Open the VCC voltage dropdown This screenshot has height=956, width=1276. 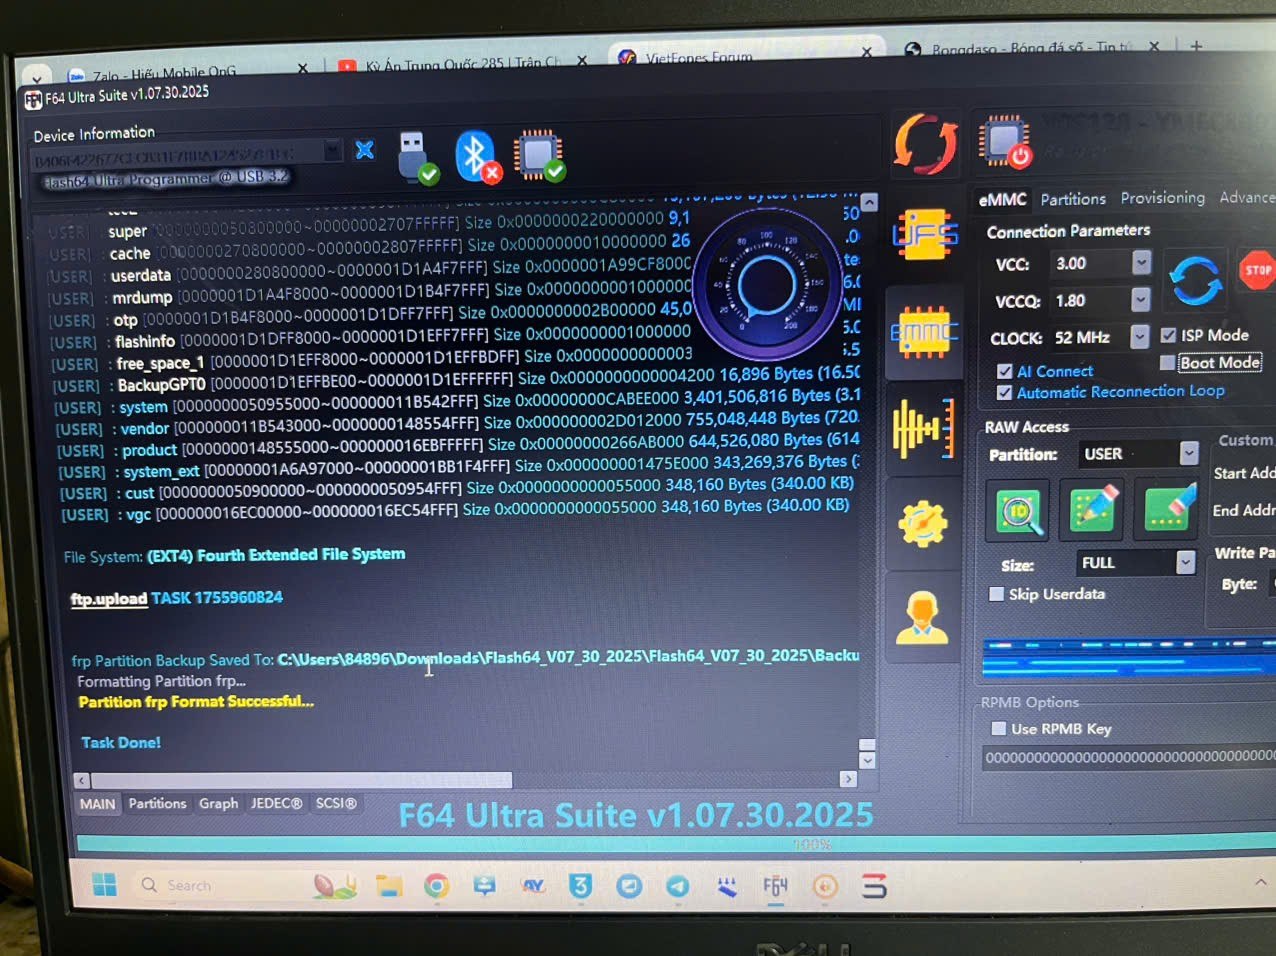point(1141,262)
